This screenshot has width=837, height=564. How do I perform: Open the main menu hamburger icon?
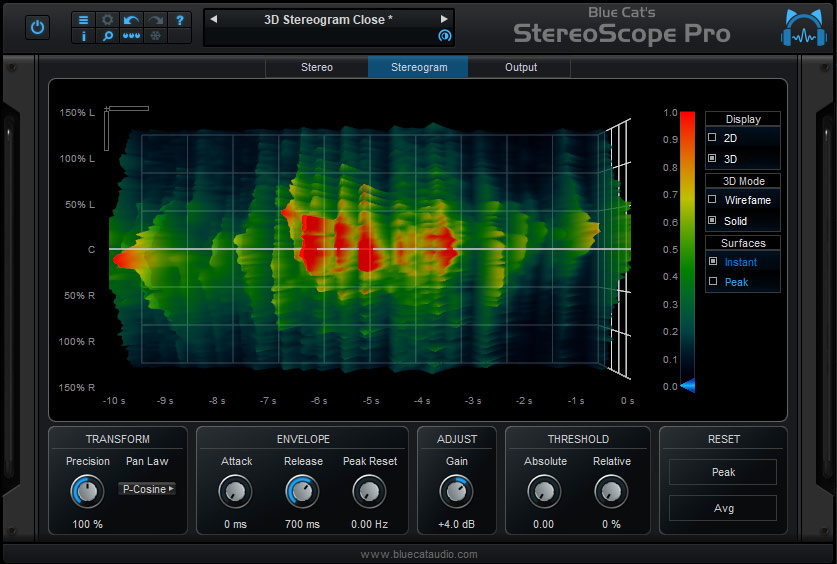coord(83,19)
